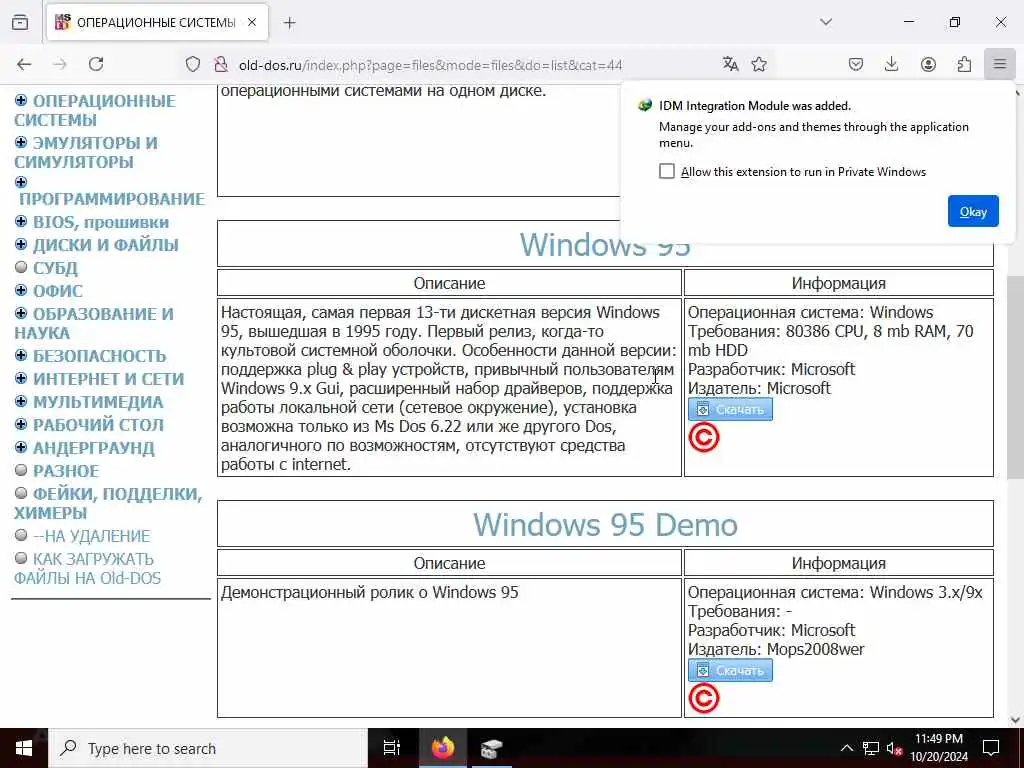Viewport: 1024px width, 768px height.
Task: Open the ЭМУЛЯТОРЫ И СИМУЛЯТОРЫ link
Action: click(86, 152)
